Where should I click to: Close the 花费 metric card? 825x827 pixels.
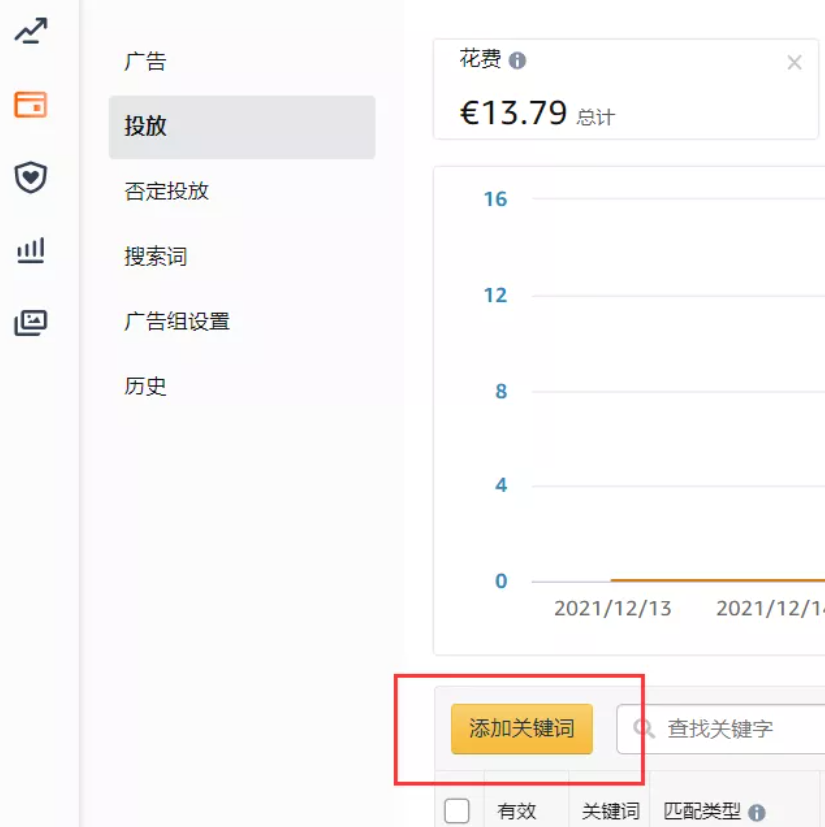794,62
